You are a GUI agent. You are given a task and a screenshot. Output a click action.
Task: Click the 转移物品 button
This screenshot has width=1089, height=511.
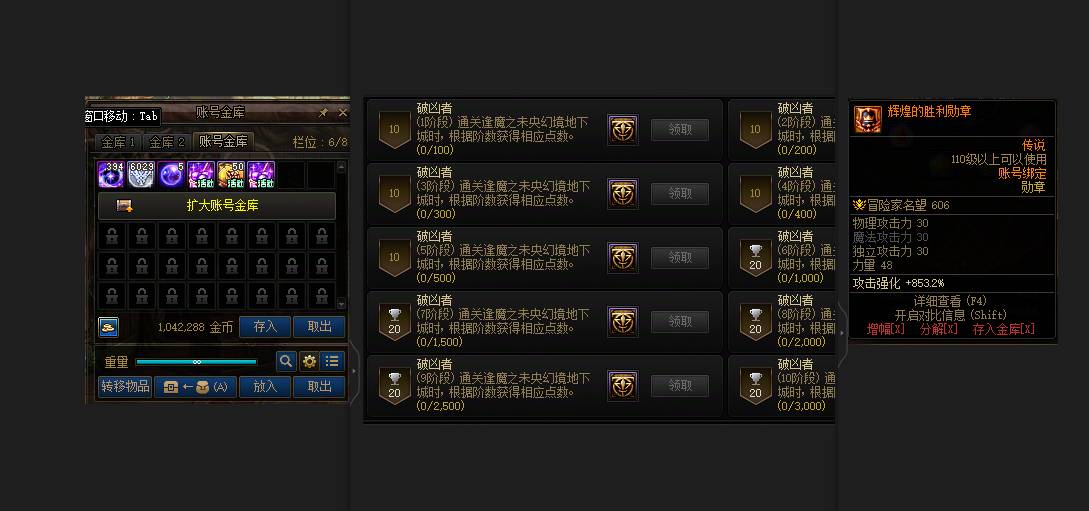click(125, 387)
